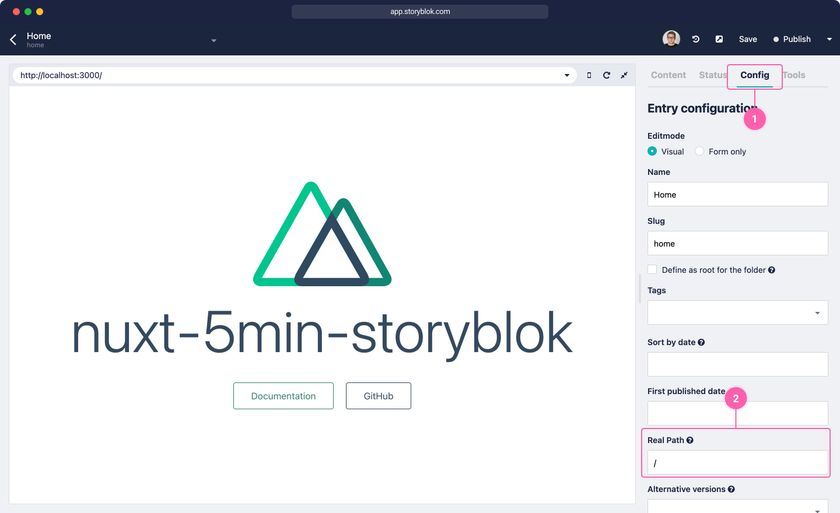This screenshot has height=513, width=840.
Task: Open the history clock icon
Action: 695,39
